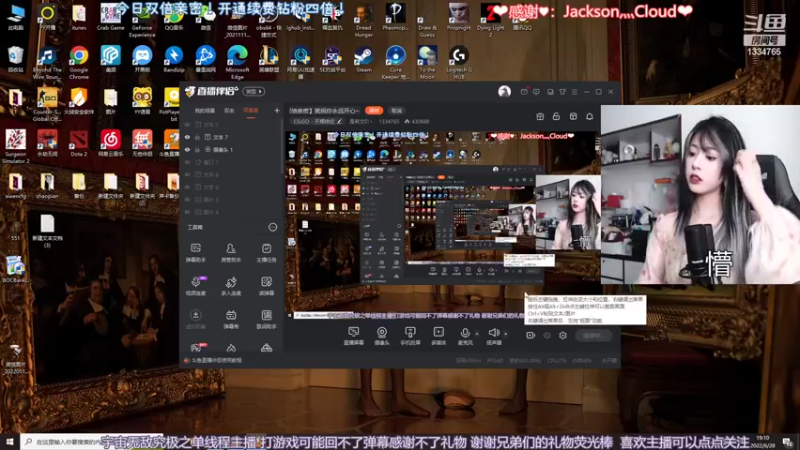This screenshot has height=450, width=800.
Task: Open the tutorial link in status bar
Action: (216, 360)
